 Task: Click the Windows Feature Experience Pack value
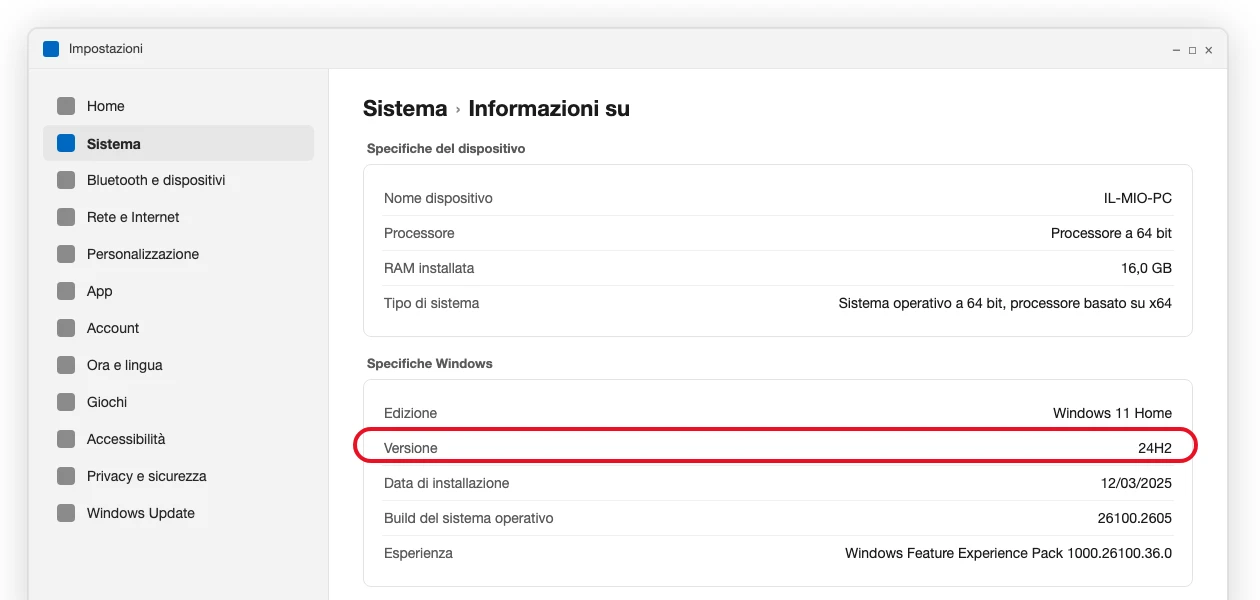(1008, 553)
